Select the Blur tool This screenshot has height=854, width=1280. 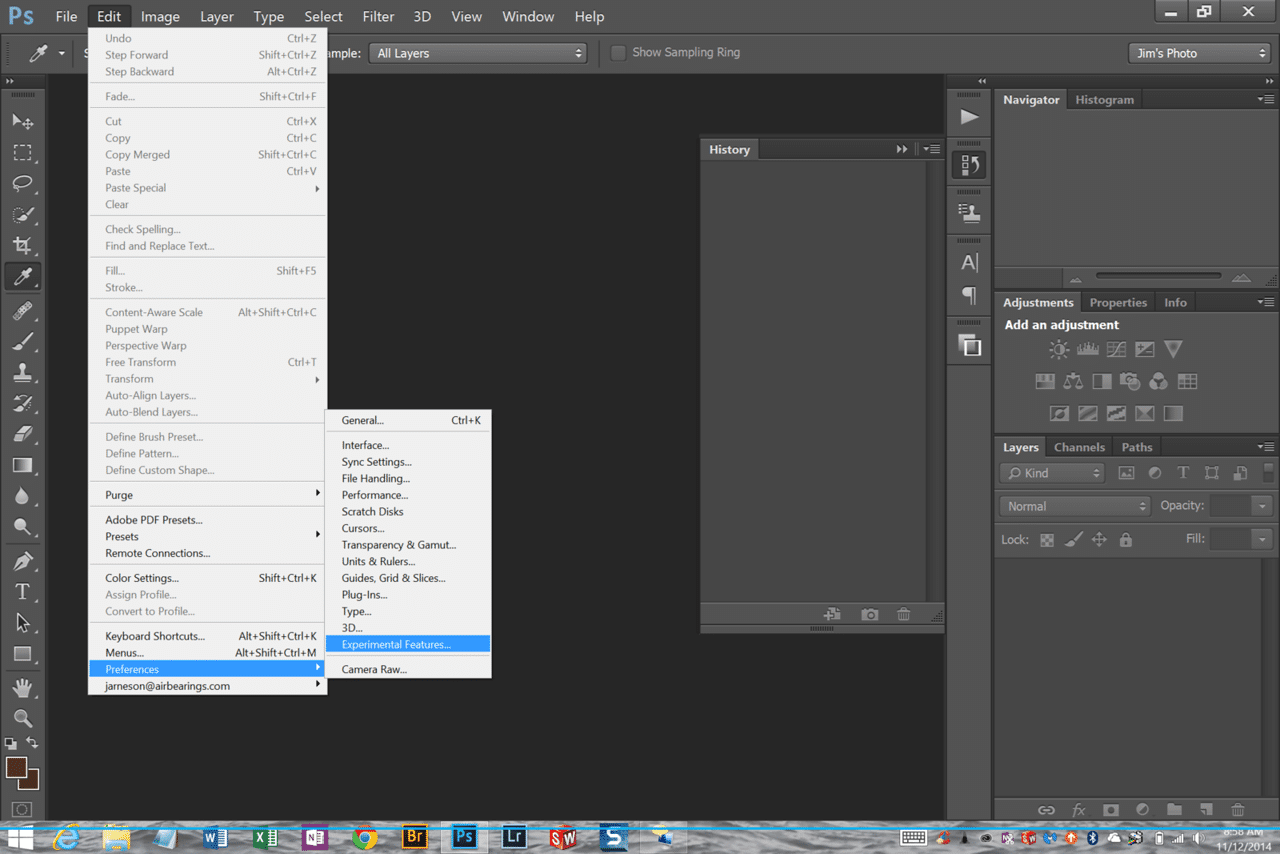tap(22, 497)
